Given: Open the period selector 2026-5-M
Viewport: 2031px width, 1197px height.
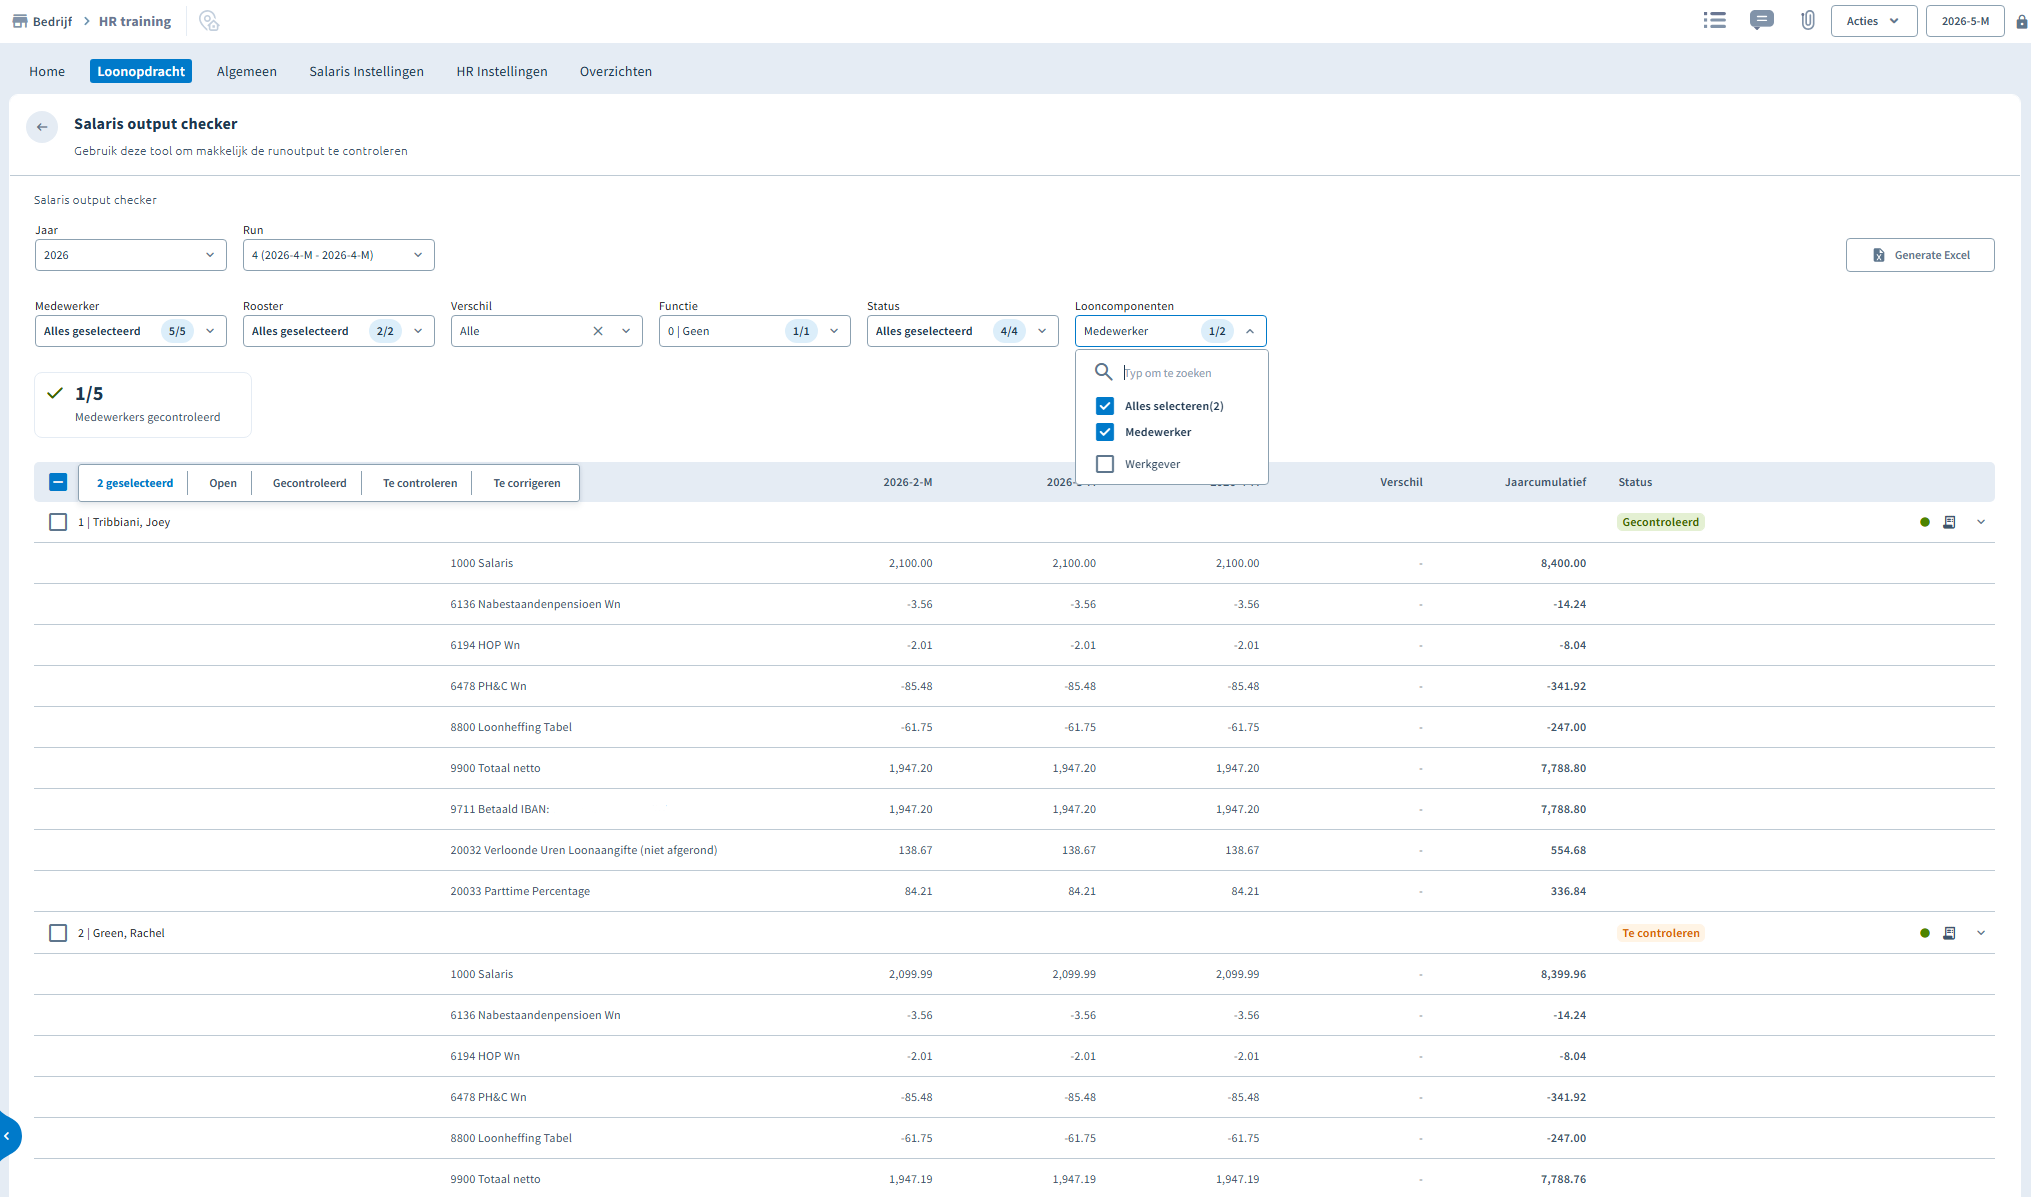Looking at the screenshot, I should (x=1965, y=21).
